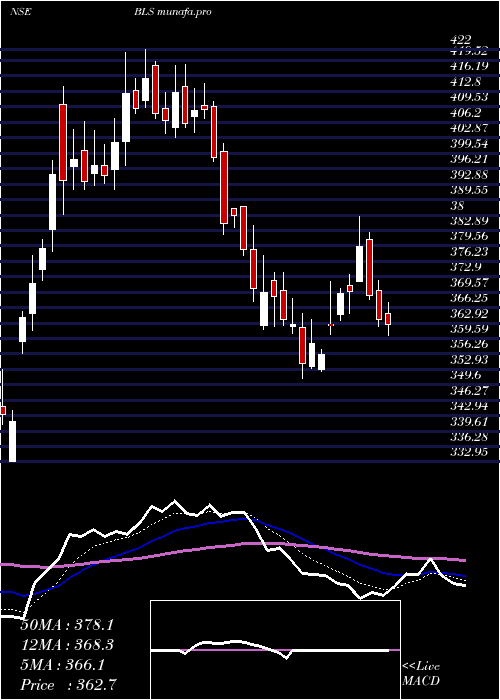Click the NSE exchange label

pos(20,12)
